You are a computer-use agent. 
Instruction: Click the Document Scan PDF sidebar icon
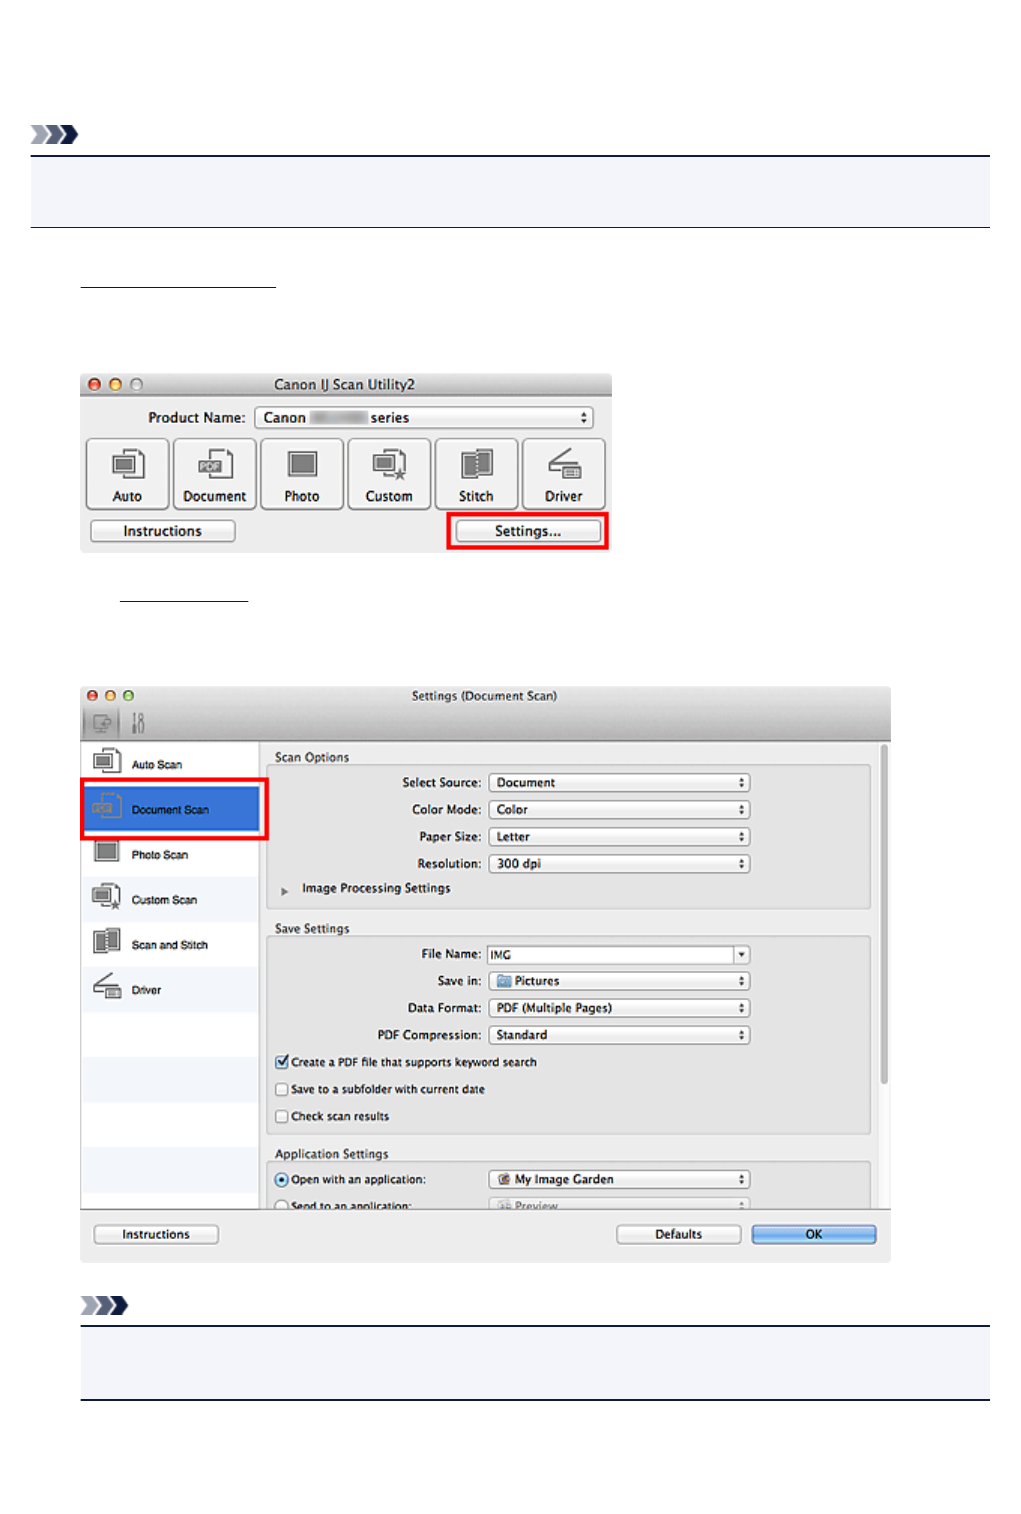[107, 807]
